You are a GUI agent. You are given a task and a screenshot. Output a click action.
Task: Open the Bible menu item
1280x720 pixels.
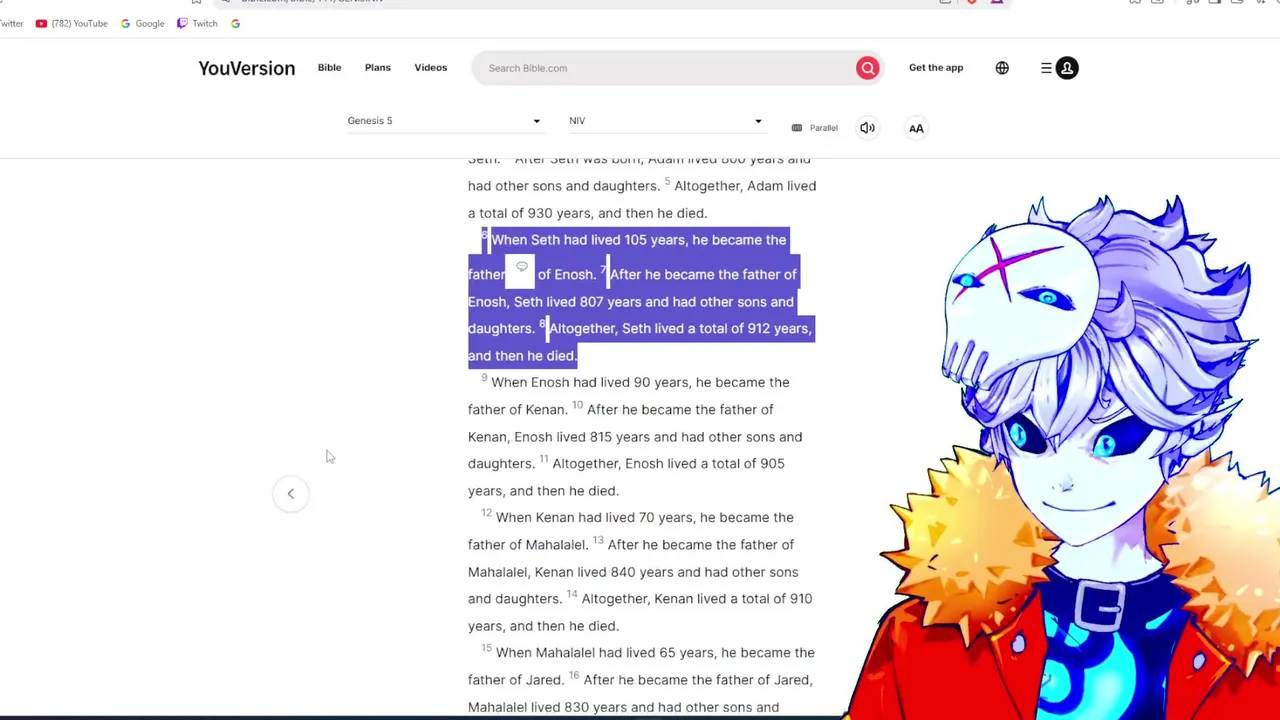pyautogui.click(x=329, y=67)
